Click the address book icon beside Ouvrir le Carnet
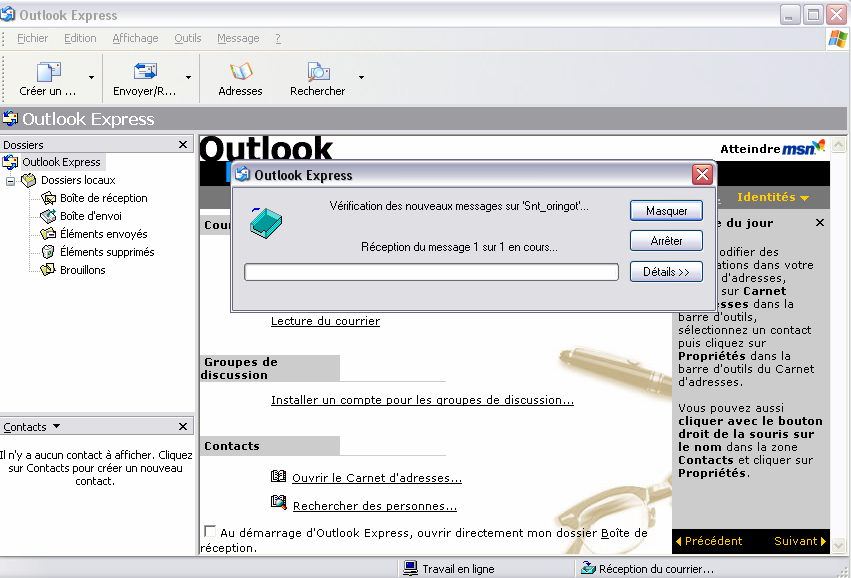 278,476
